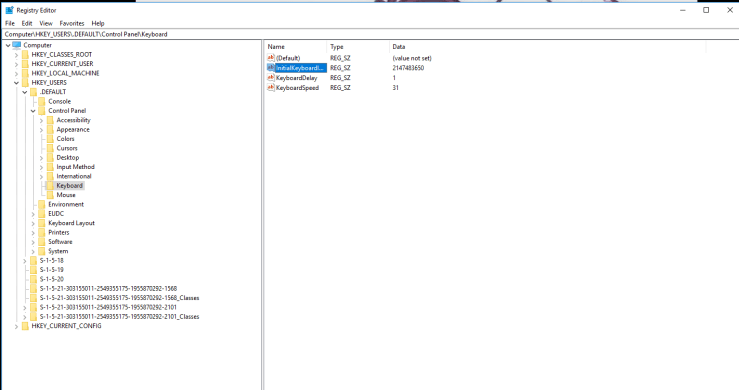Click the Environment folder icon

coord(42,204)
